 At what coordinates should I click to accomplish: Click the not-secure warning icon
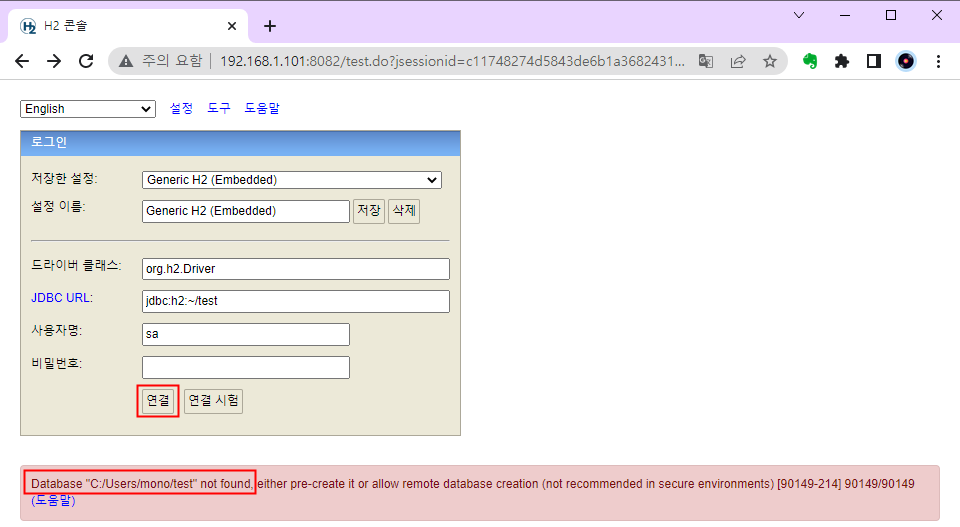(x=126, y=61)
